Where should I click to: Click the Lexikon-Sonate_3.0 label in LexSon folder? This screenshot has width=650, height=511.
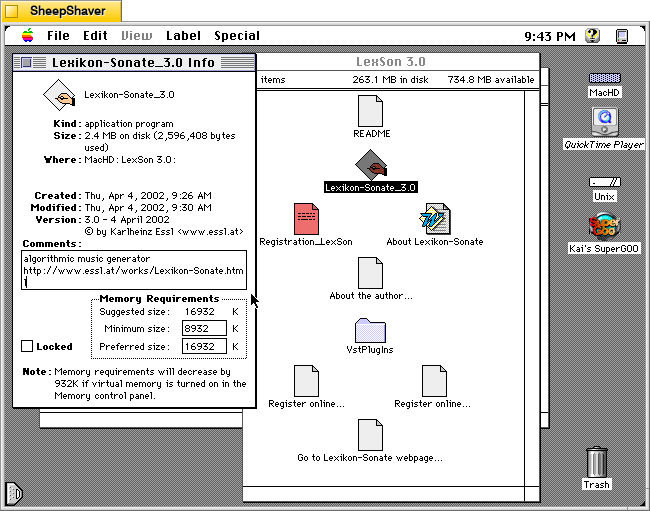pyautogui.click(x=371, y=187)
